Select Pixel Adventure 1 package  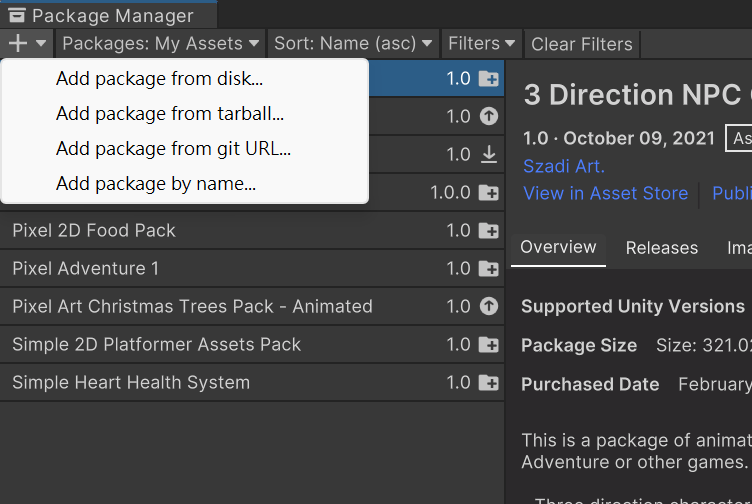252,269
